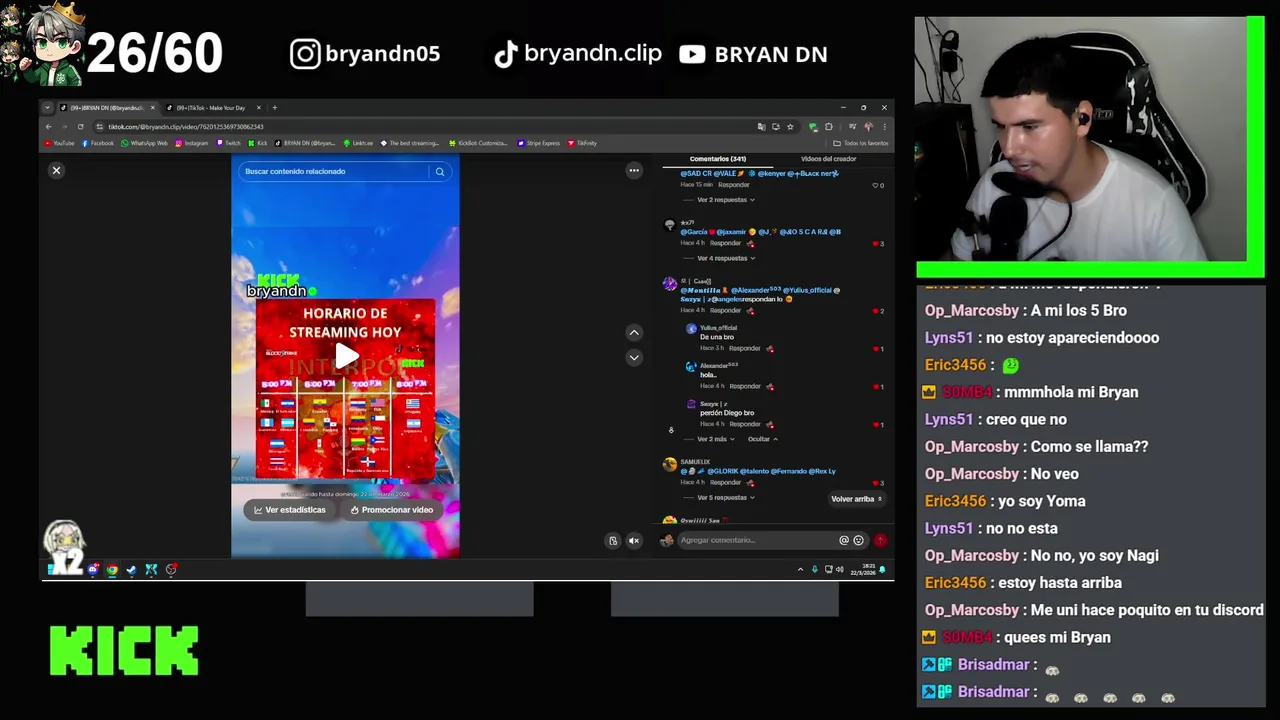This screenshot has height=720, width=1280.
Task: Open the Twitch bookmark
Action: 228,143
